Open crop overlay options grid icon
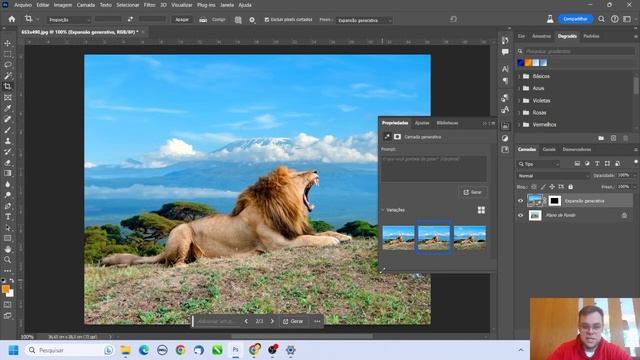640x360 pixels. (238, 20)
